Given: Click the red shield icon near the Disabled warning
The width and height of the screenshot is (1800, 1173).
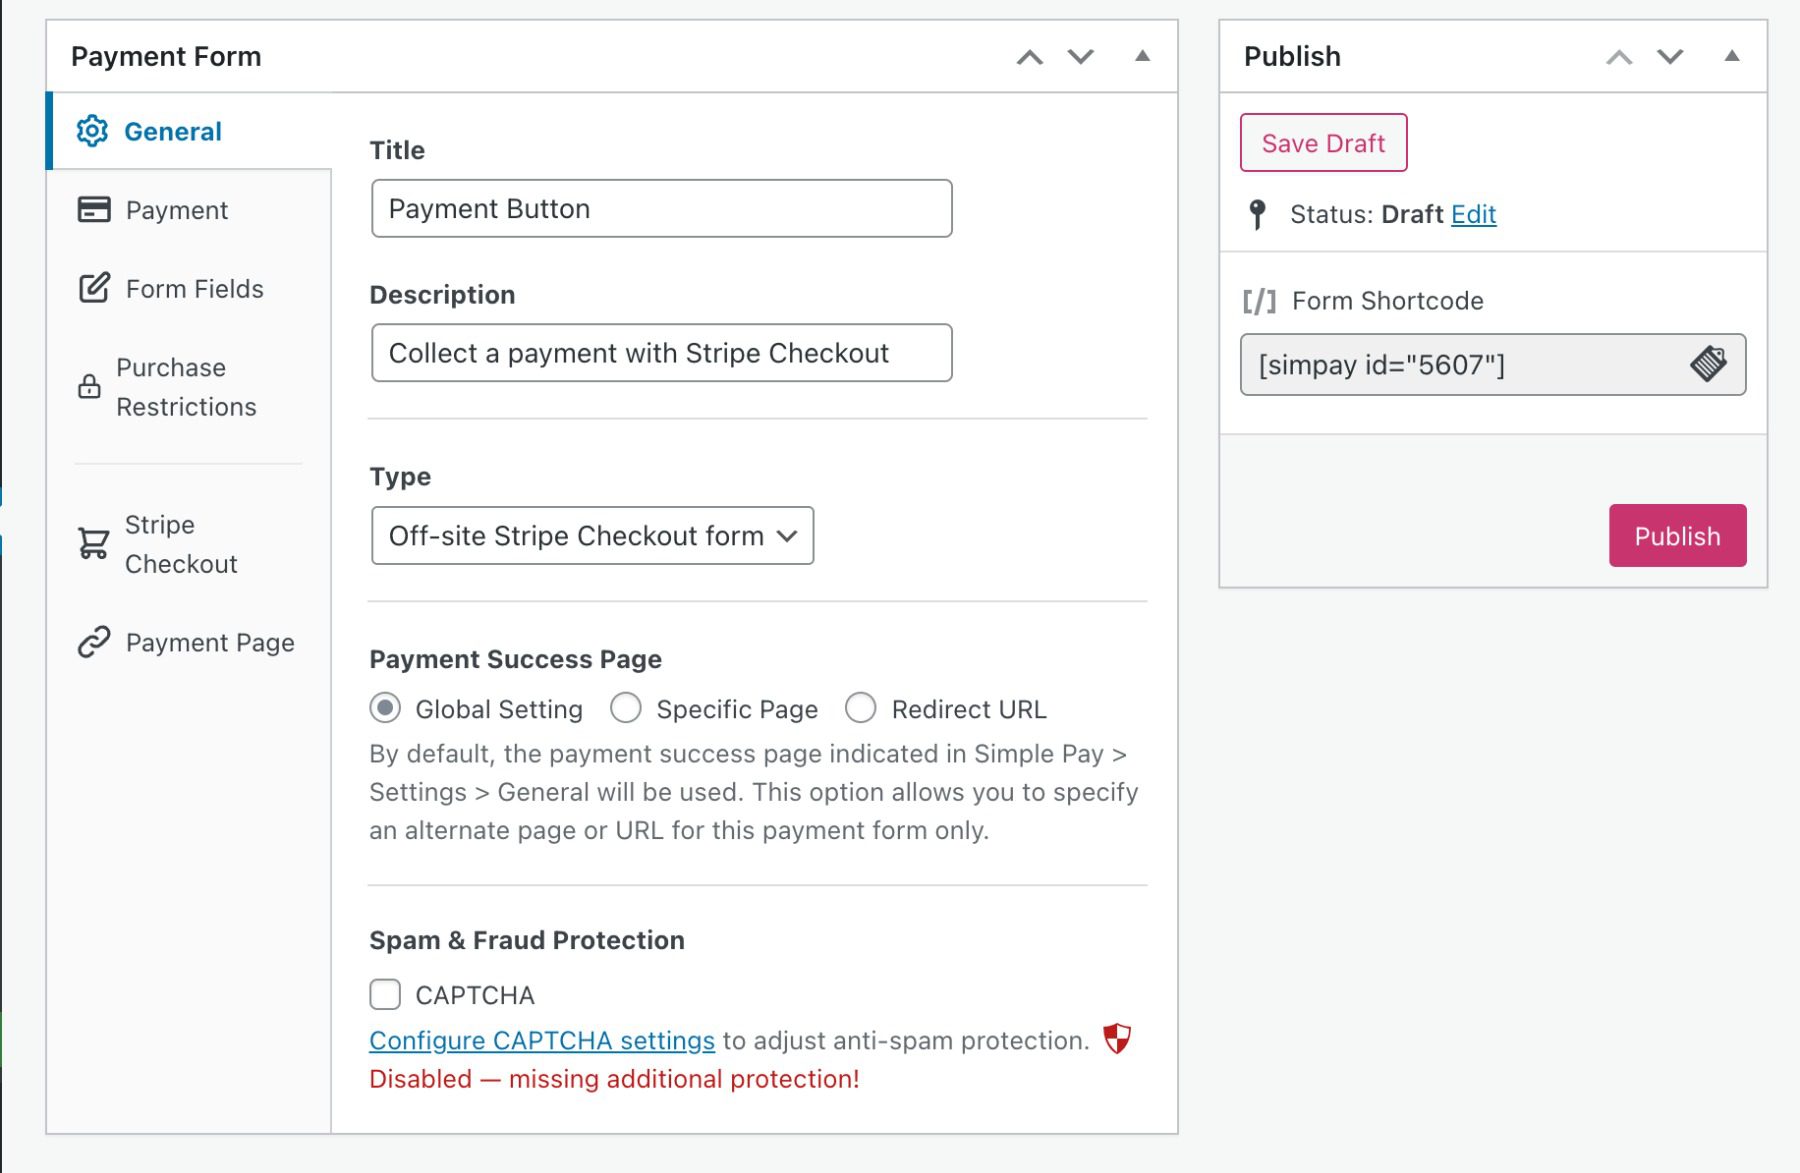Looking at the screenshot, I should point(1117,1039).
